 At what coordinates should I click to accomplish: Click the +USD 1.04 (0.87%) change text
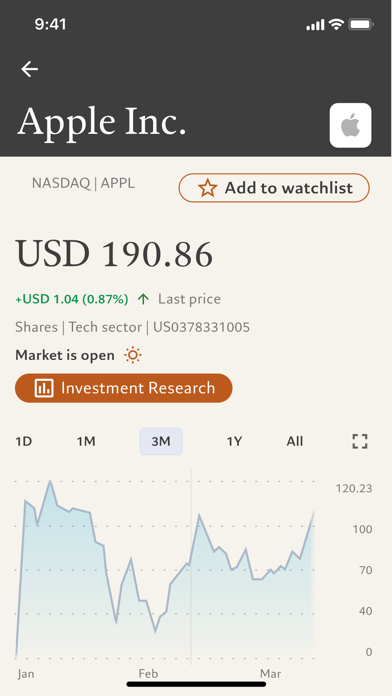click(x=72, y=299)
